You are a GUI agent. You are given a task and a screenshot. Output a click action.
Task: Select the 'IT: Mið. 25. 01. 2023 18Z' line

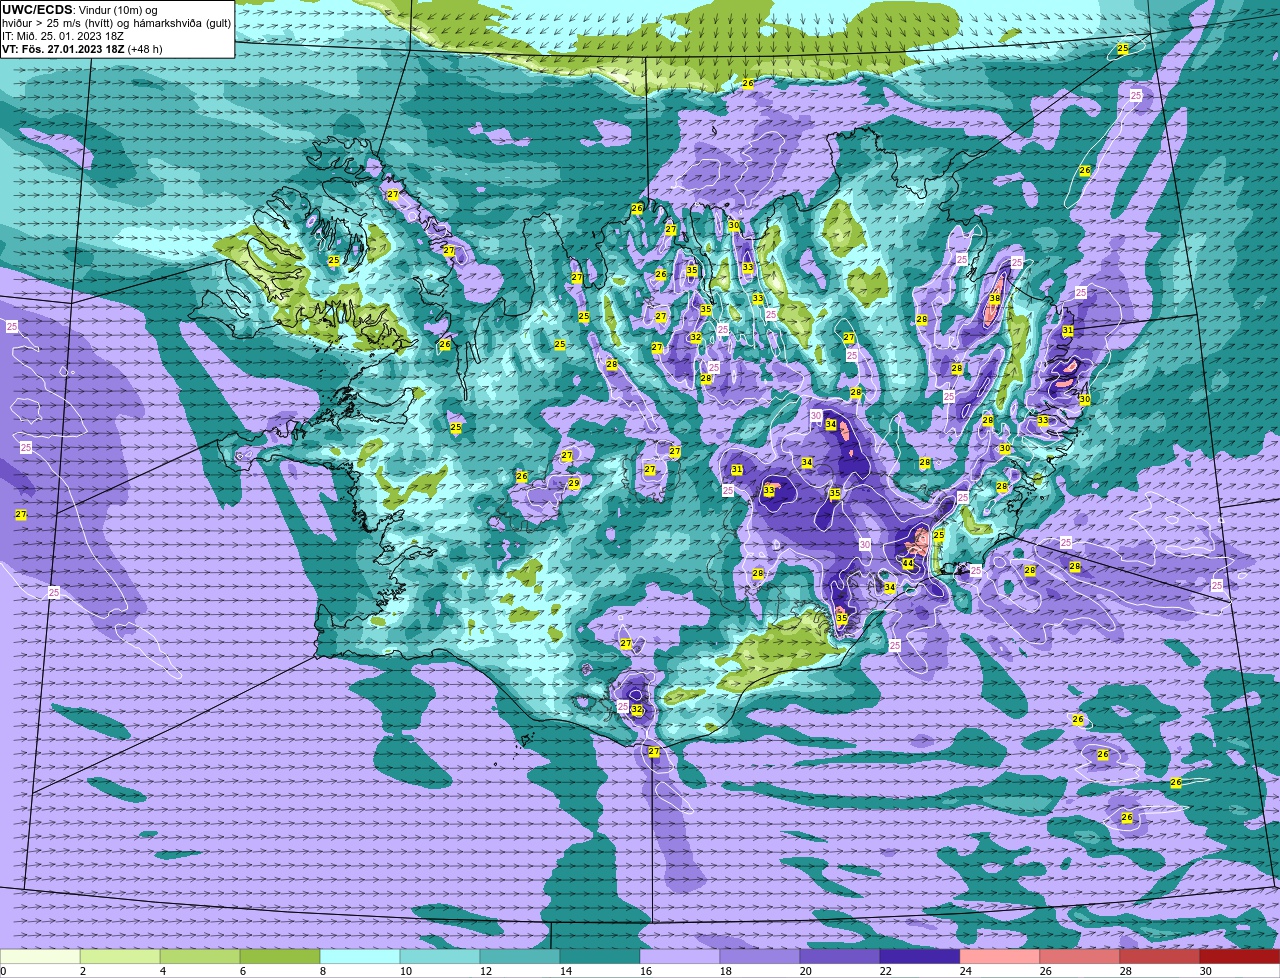pyautogui.click(x=63, y=35)
